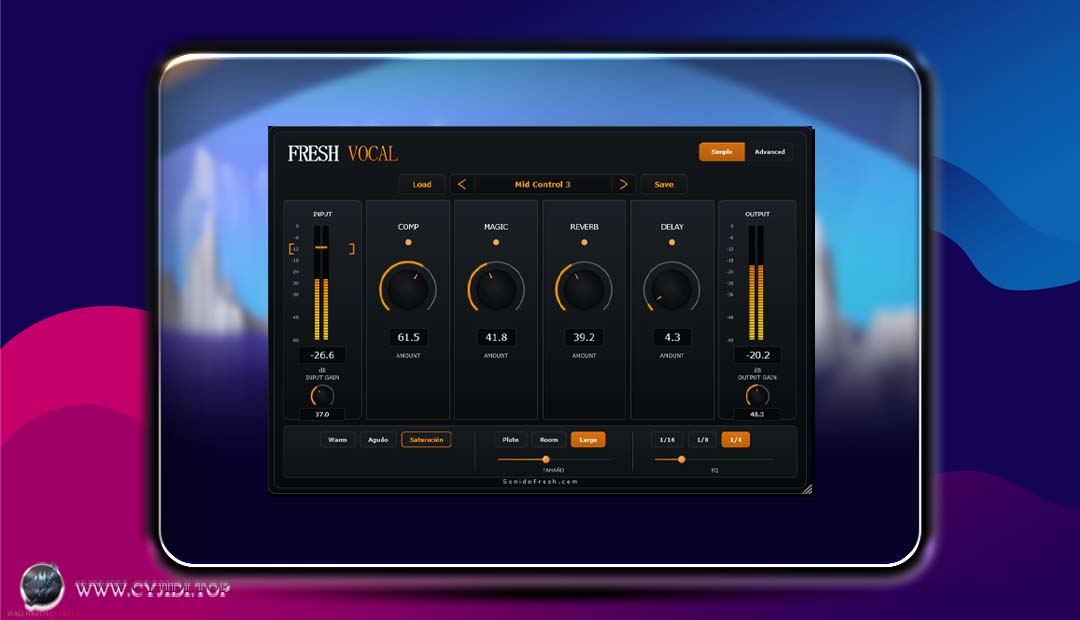
Task: Click the reverb Tamaño slider handle
Action: tap(546, 459)
